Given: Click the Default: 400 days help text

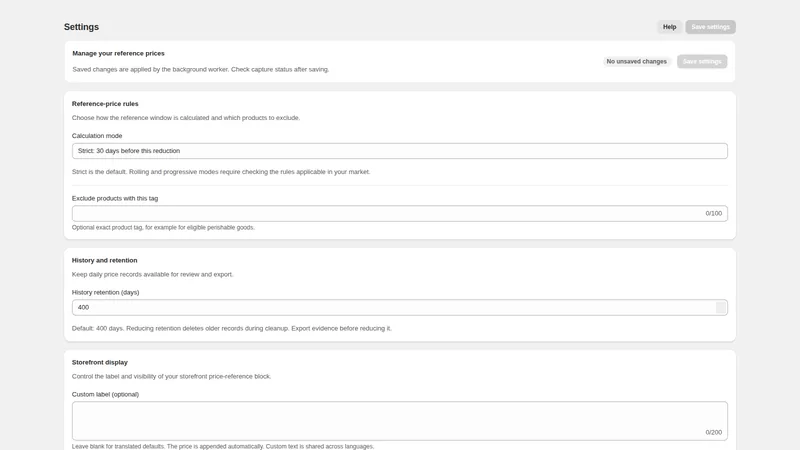Looking at the screenshot, I should 232,329.
